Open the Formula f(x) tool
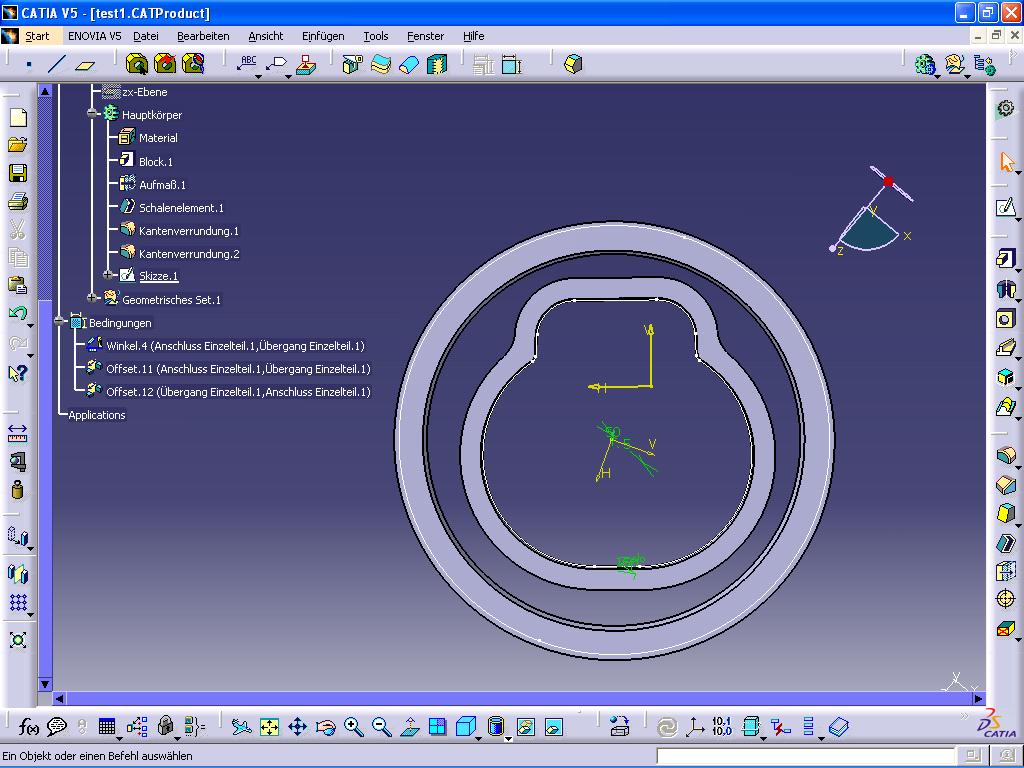The height and width of the screenshot is (768, 1024). click(29, 726)
